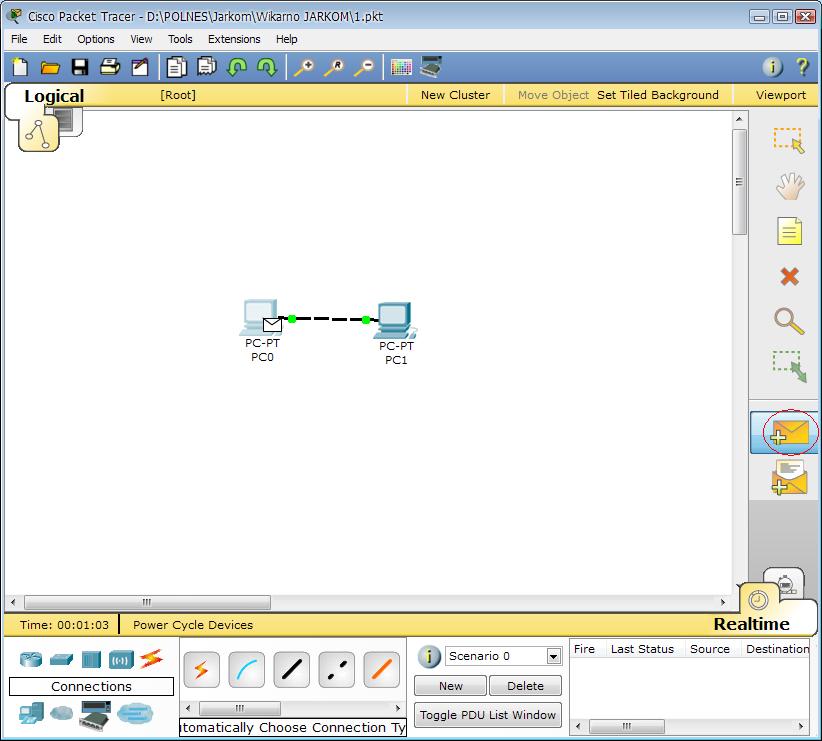Open the File menu

pyautogui.click(x=19, y=39)
